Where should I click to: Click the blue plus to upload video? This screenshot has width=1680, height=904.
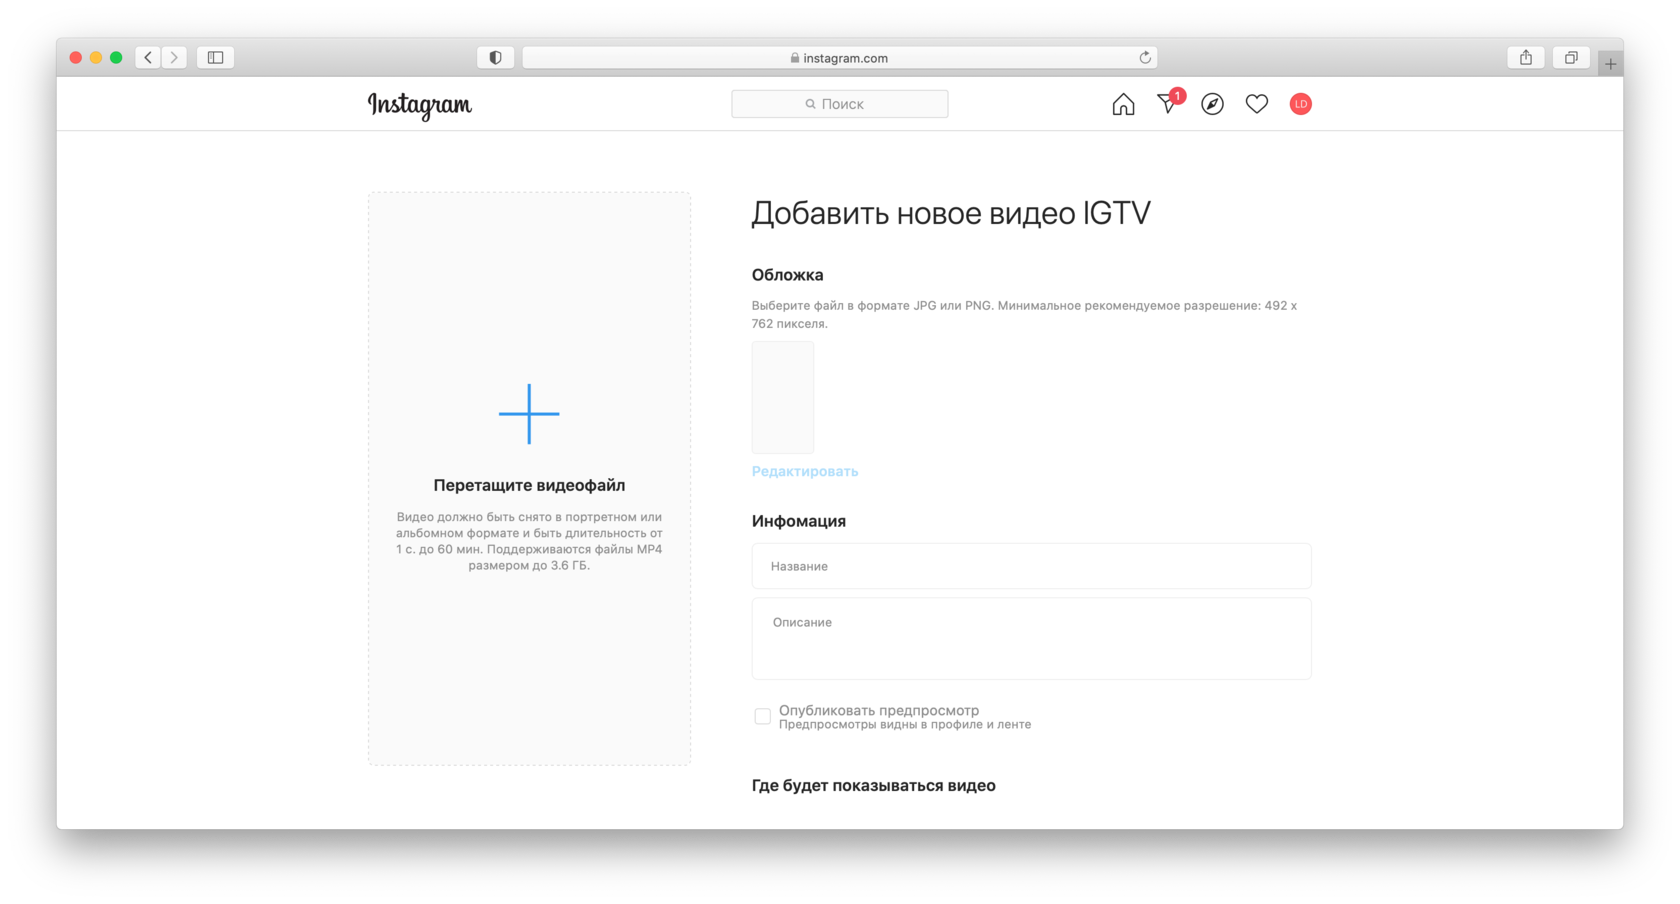click(x=529, y=413)
